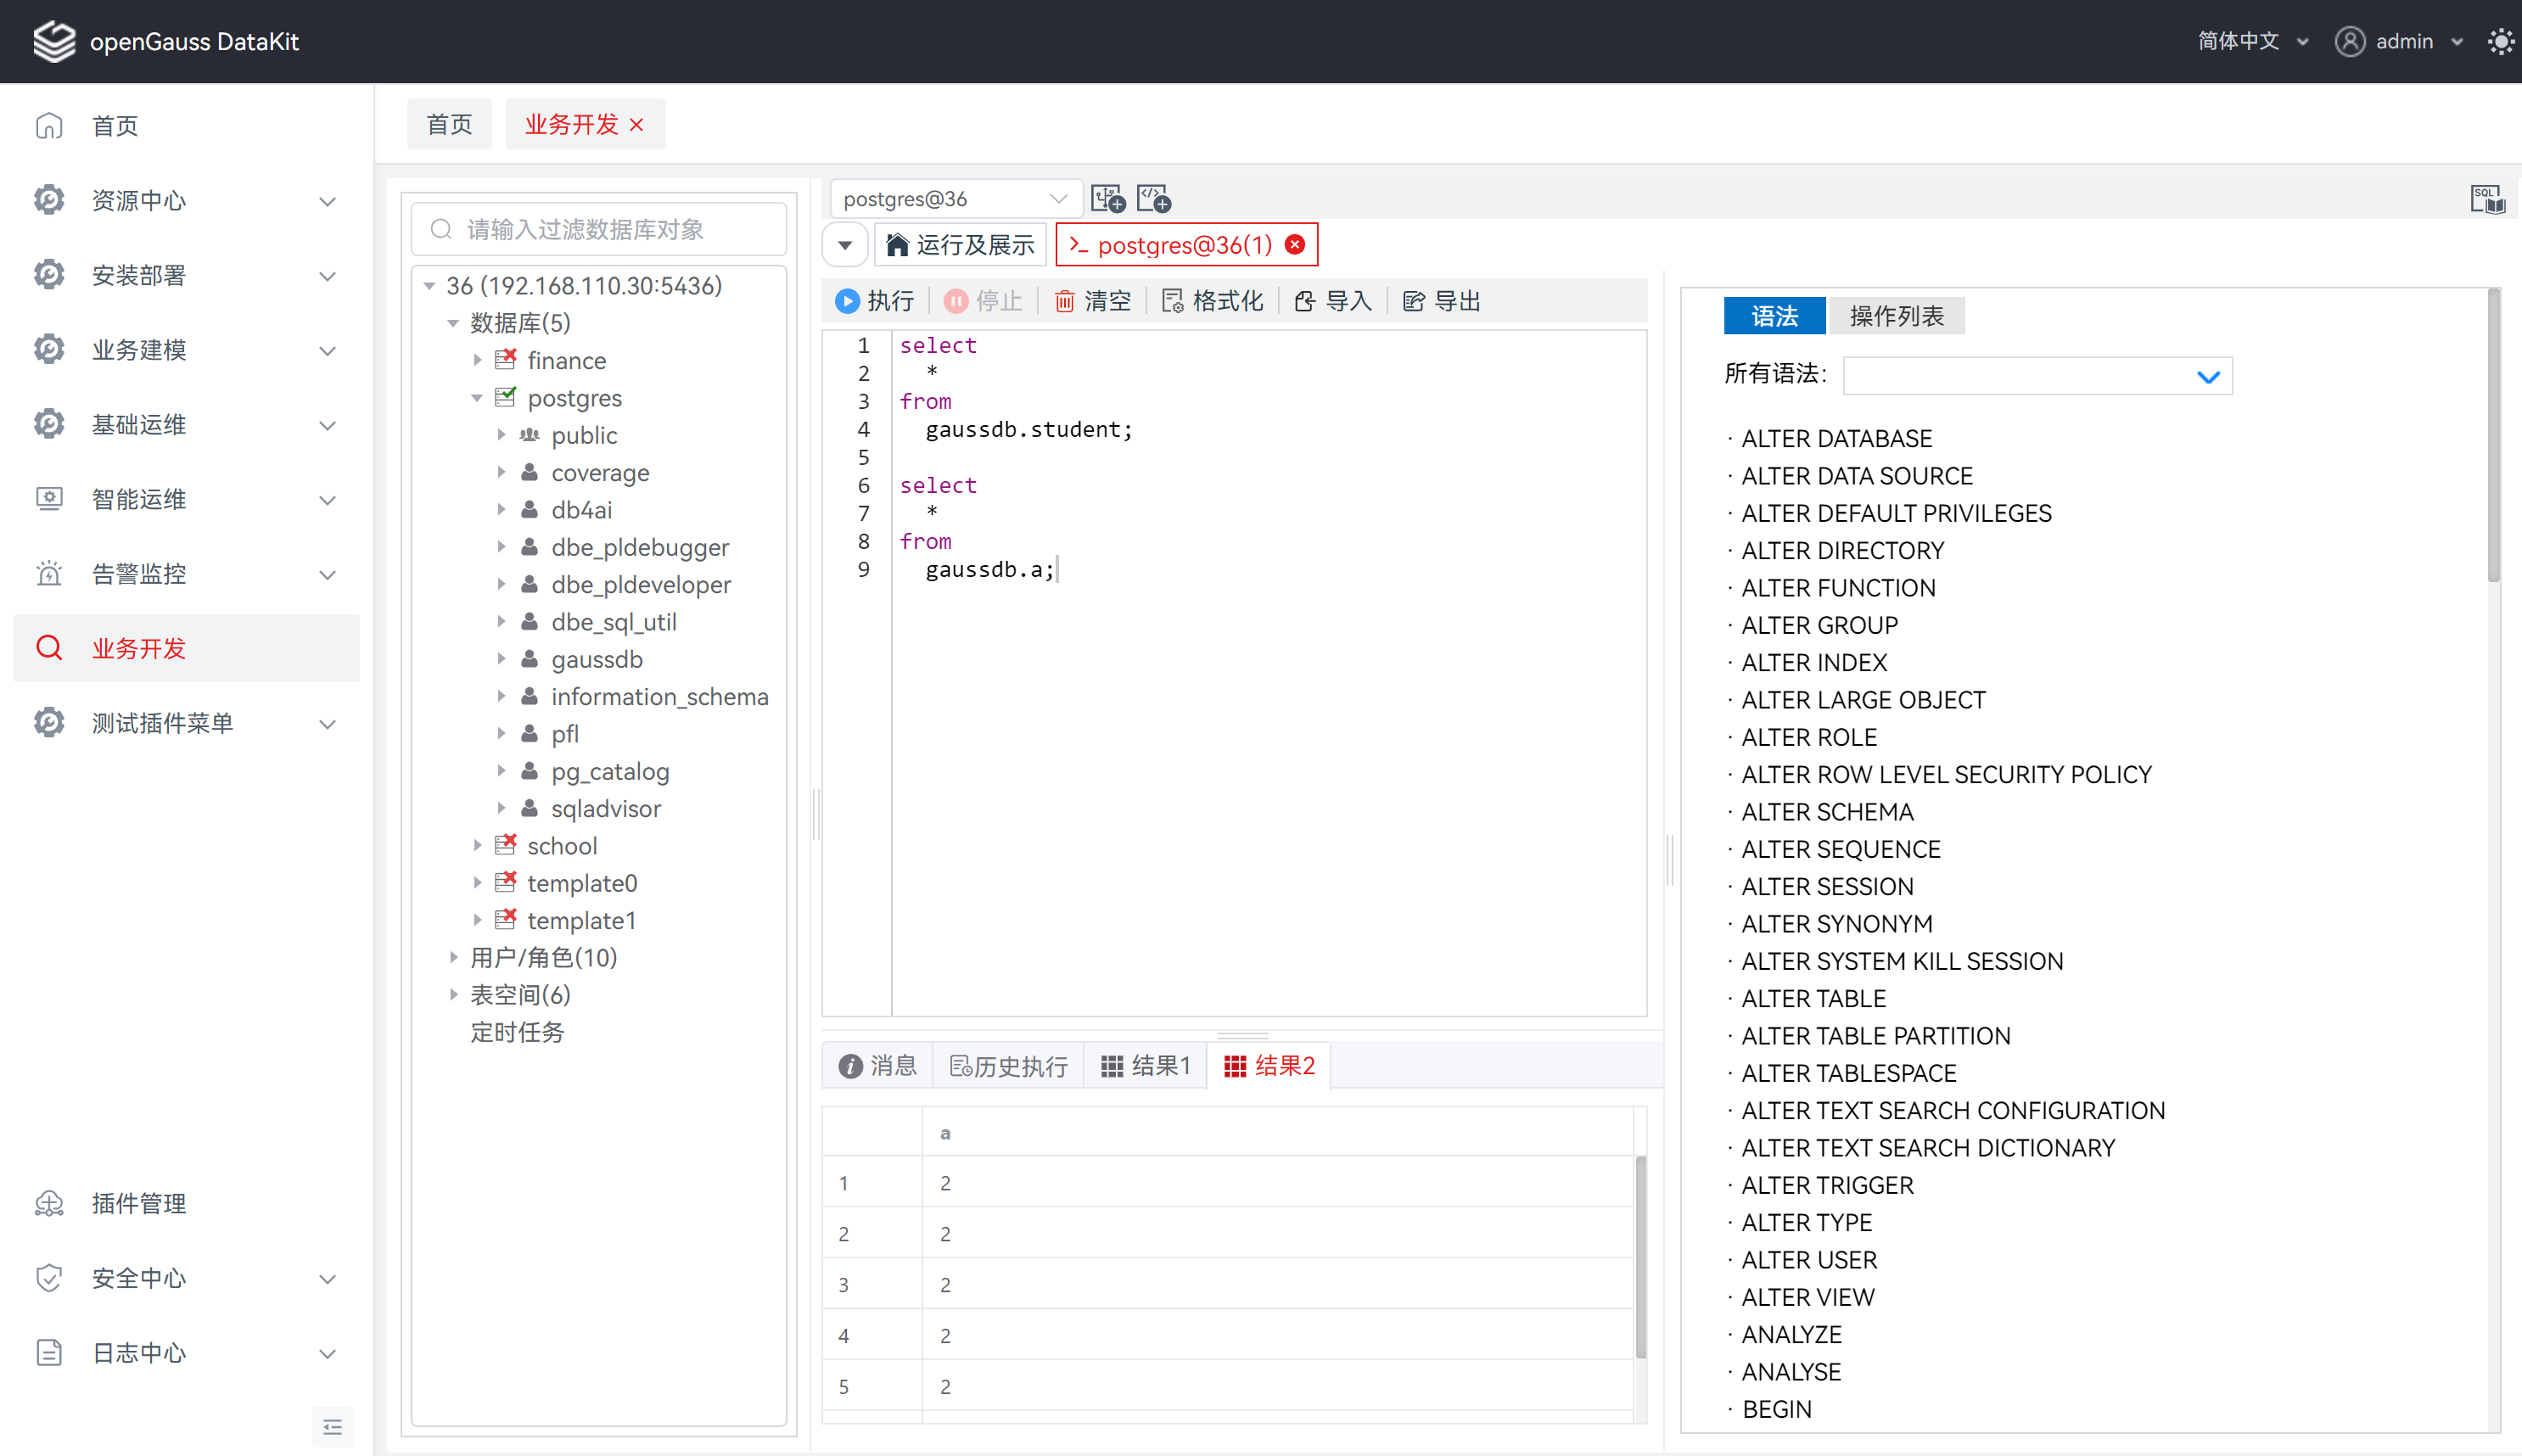Open the tab list dropdown arrow

(845, 245)
